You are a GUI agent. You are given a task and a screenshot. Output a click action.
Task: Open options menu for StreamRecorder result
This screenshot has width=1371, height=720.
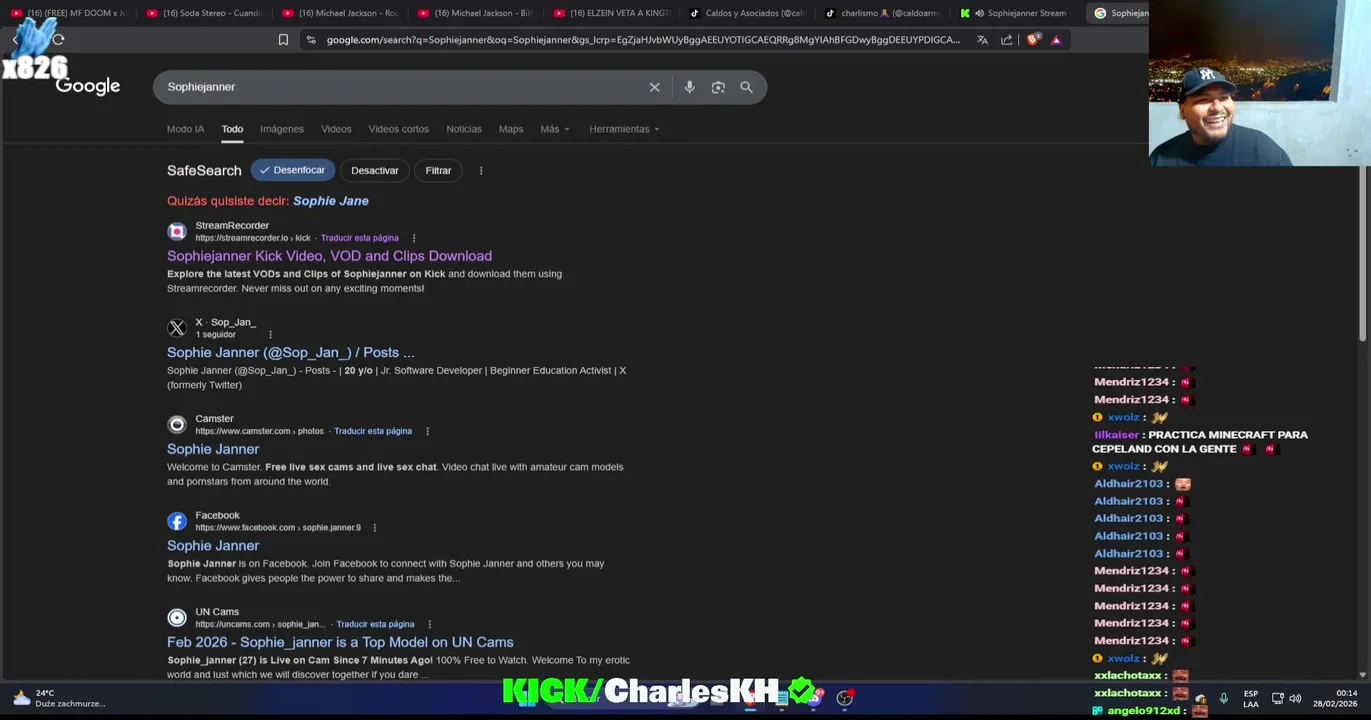click(x=414, y=238)
